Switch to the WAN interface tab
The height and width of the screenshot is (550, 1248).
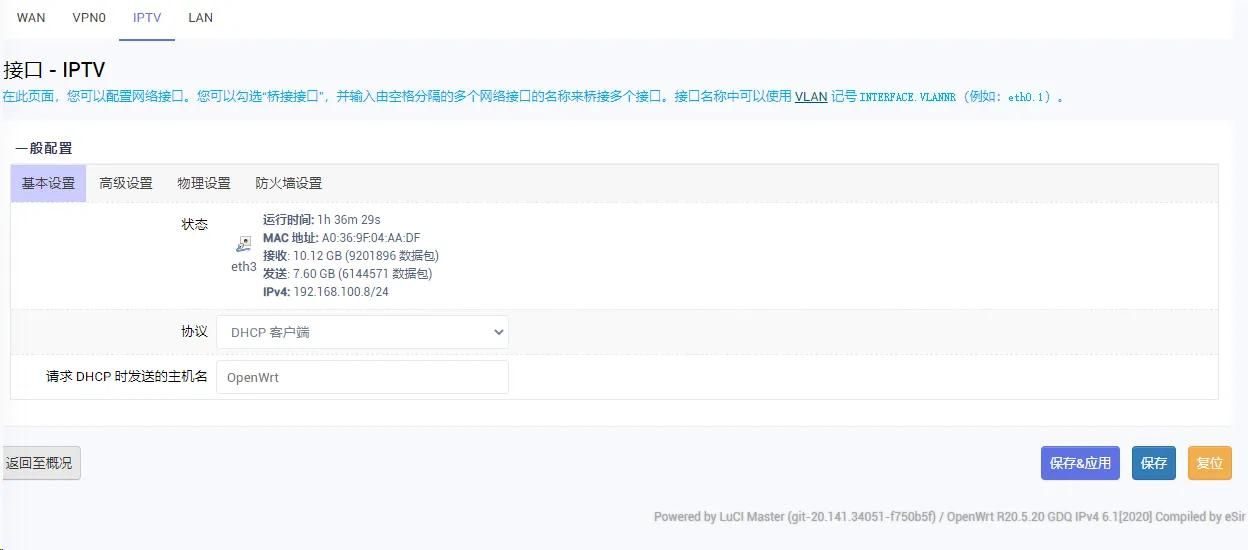[x=31, y=18]
